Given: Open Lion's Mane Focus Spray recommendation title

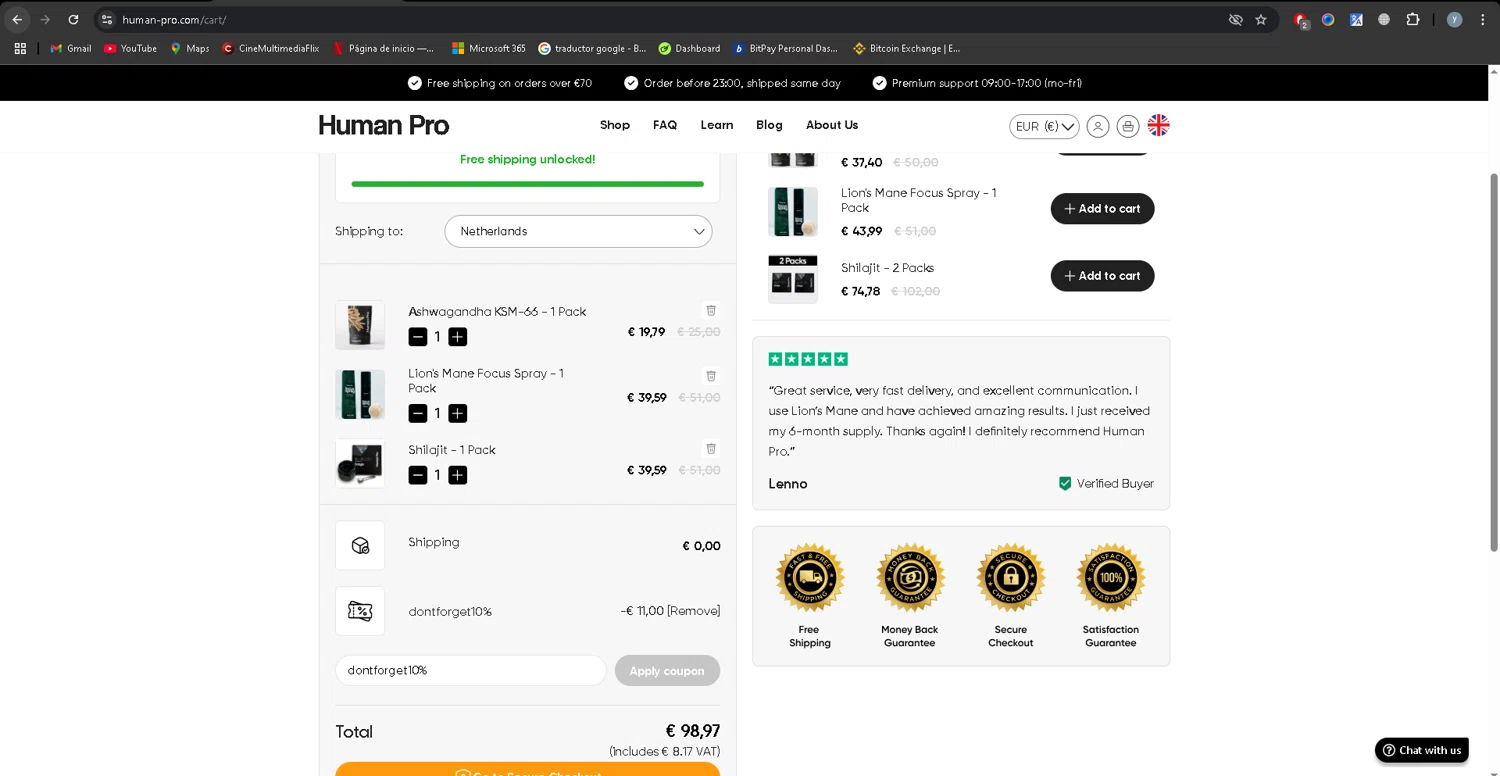Looking at the screenshot, I should [918, 200].
